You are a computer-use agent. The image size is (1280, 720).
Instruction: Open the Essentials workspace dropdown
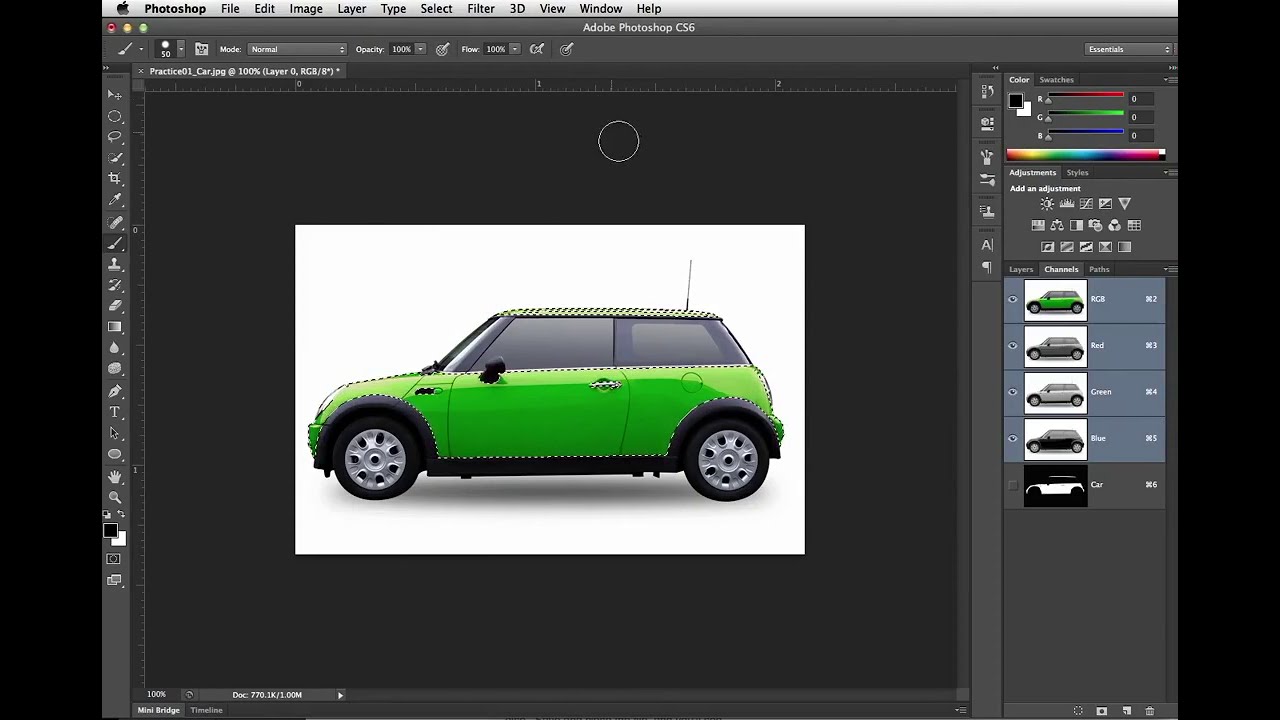pyautogui.click(x=1128, y=49)
